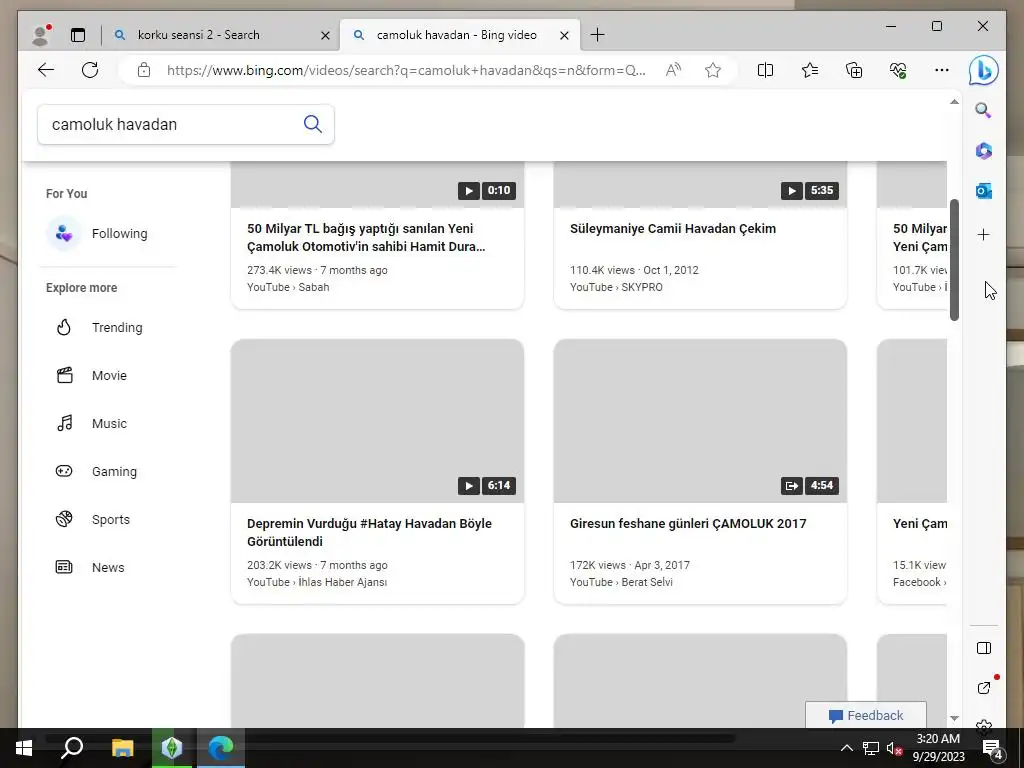
Task: Click the 6:14 Hatay video thumbnail
Action: pyautogui.click(x=377, y=421)
